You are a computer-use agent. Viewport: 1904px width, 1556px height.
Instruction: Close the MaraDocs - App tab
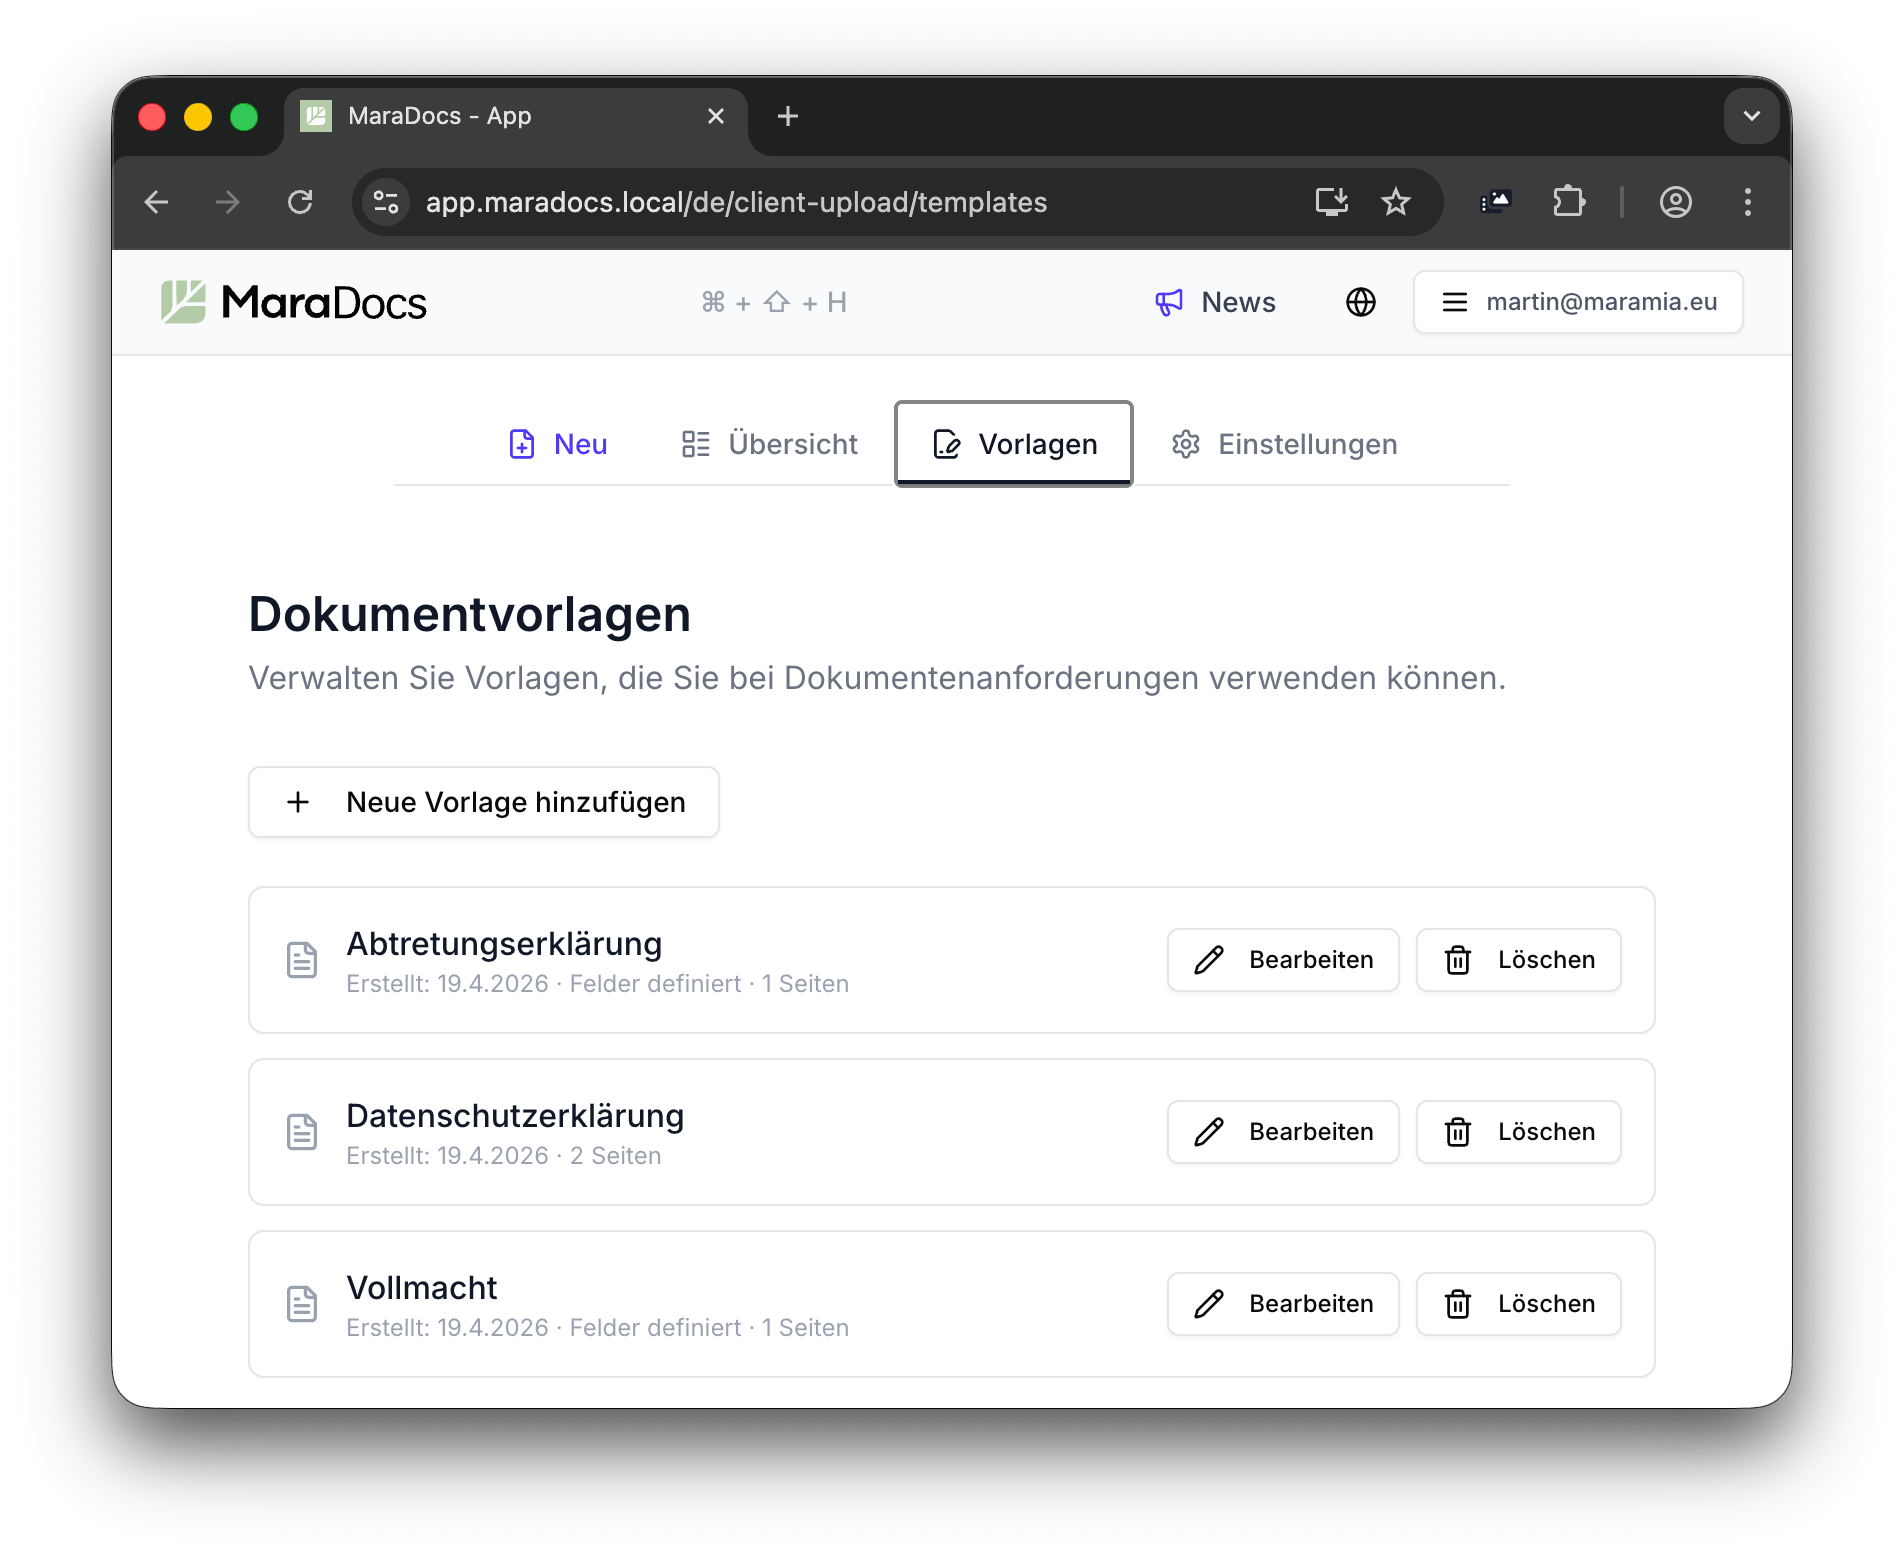pyautogui.click(x=716, y=116)
